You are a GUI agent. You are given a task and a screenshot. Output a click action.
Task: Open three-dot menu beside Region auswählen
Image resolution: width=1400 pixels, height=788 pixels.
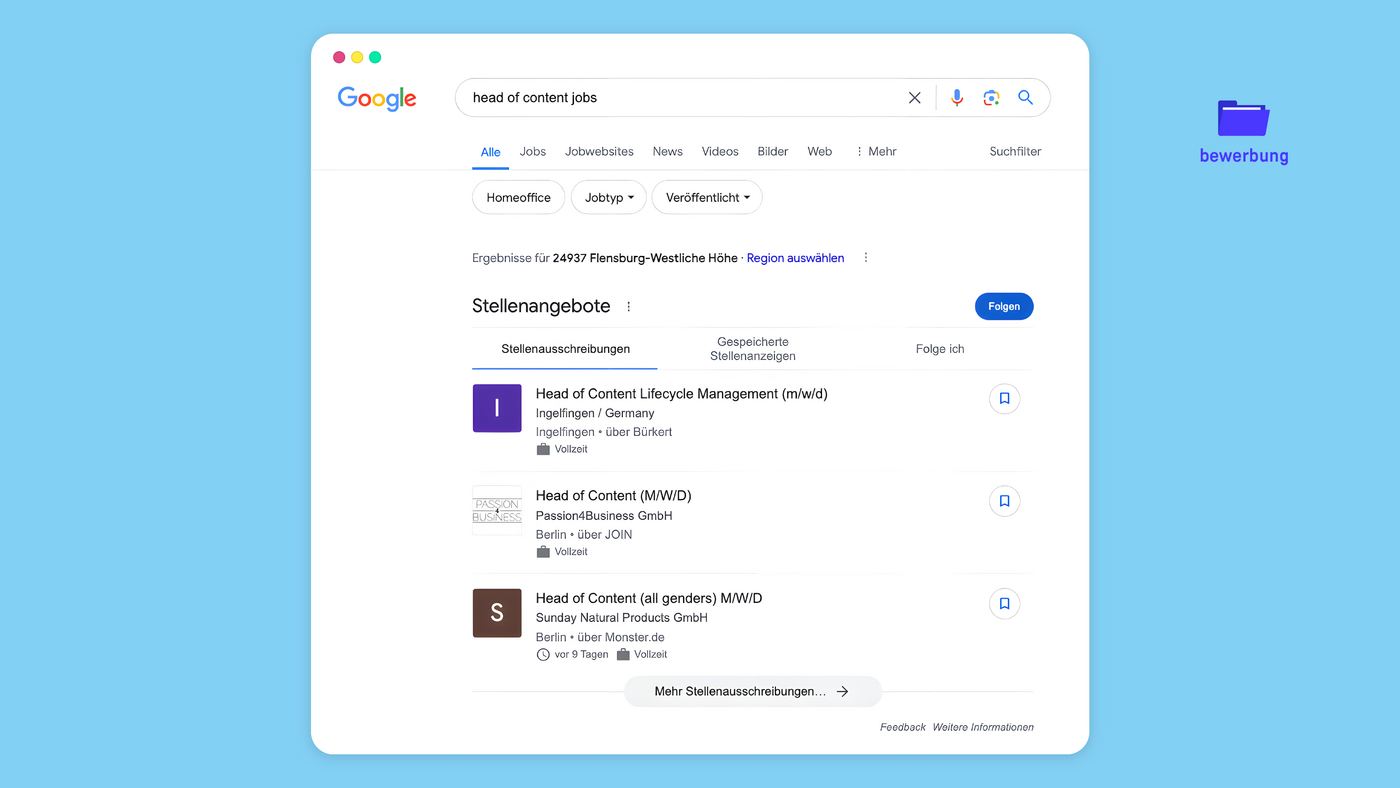click(866, 258)
